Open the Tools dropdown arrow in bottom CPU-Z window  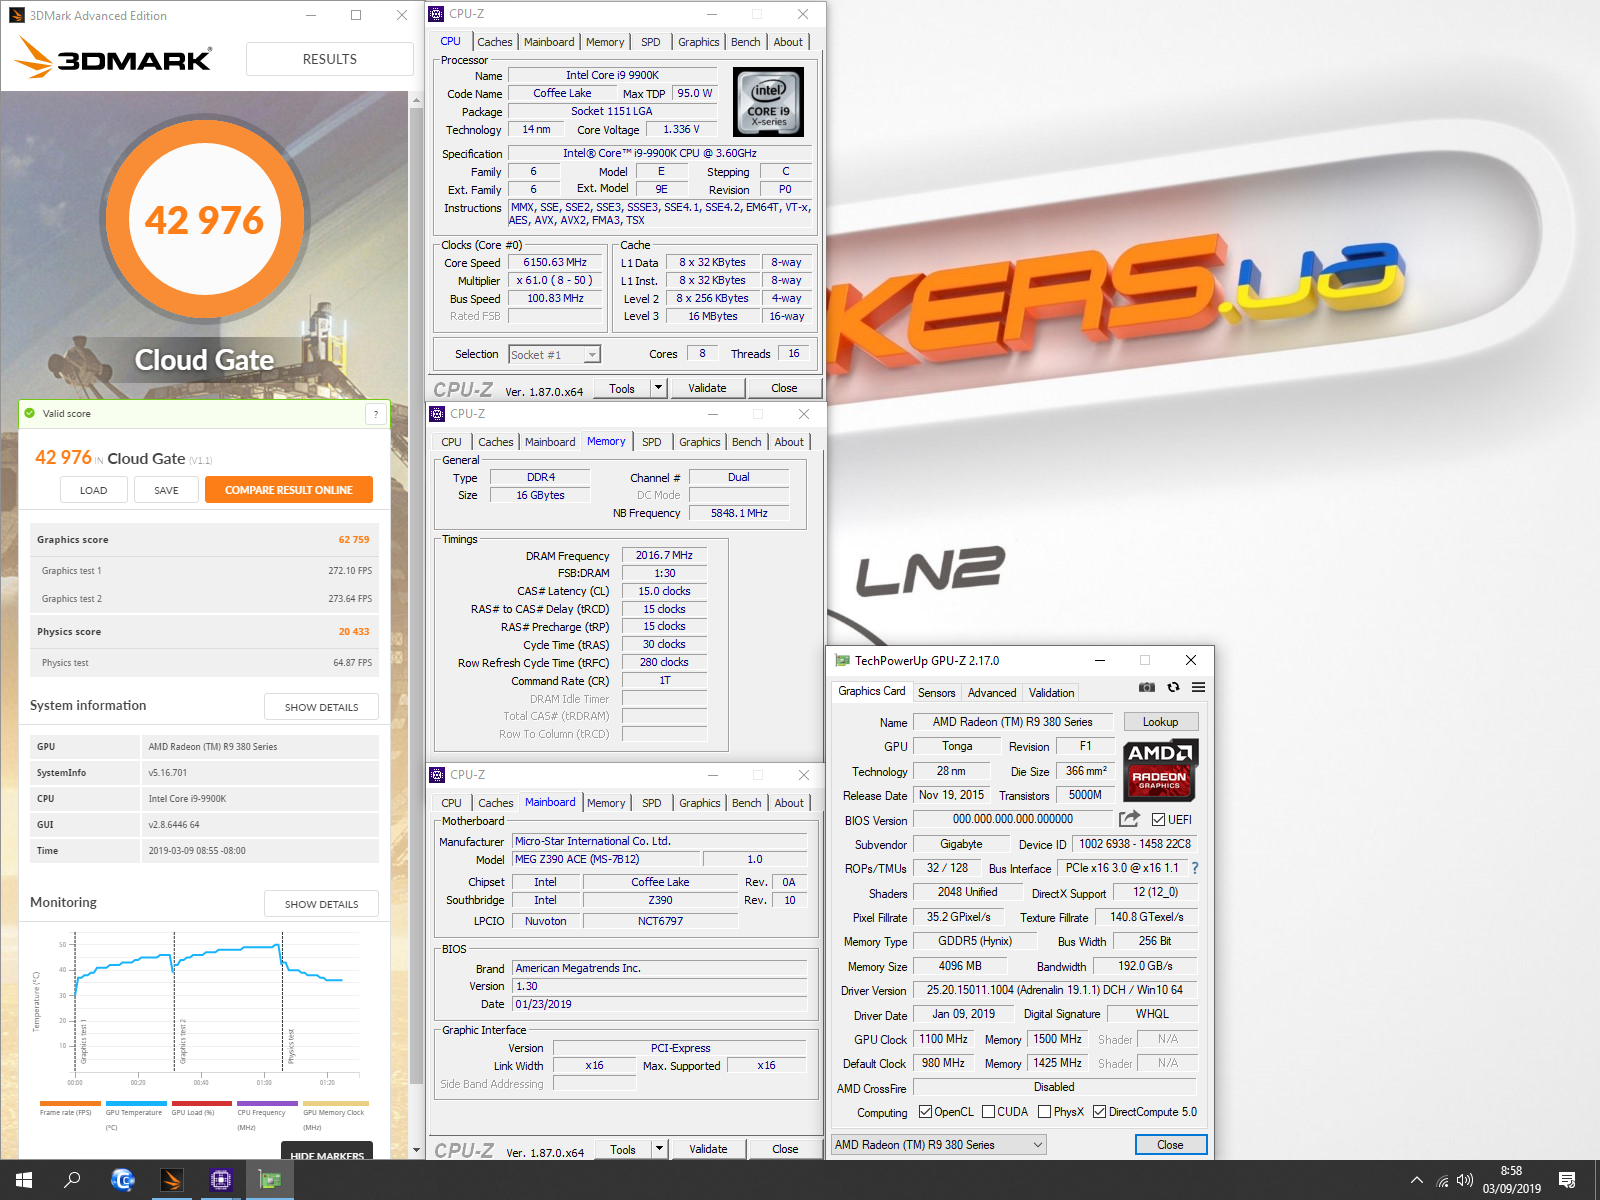point(659,1149)
